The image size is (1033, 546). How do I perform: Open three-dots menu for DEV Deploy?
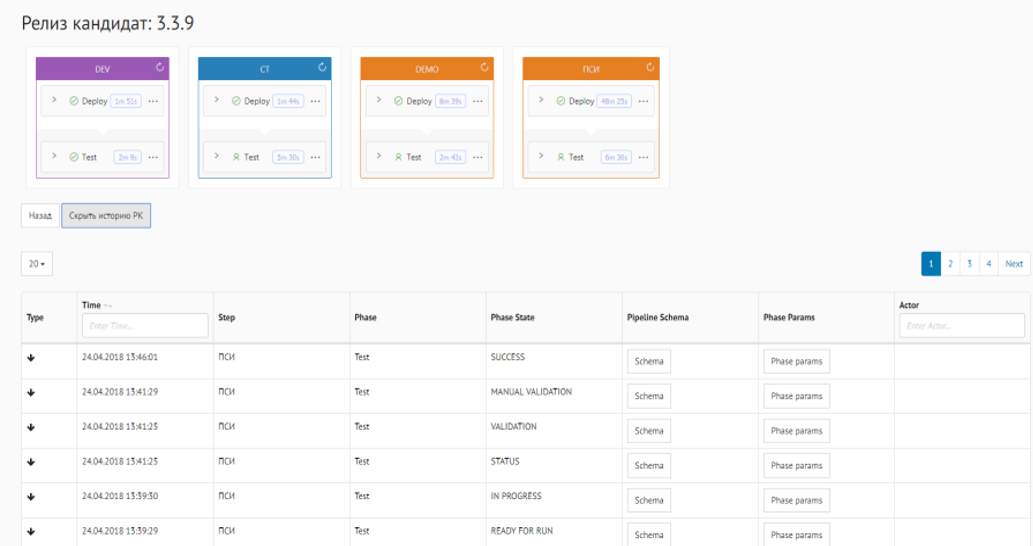tap(153, 101)
